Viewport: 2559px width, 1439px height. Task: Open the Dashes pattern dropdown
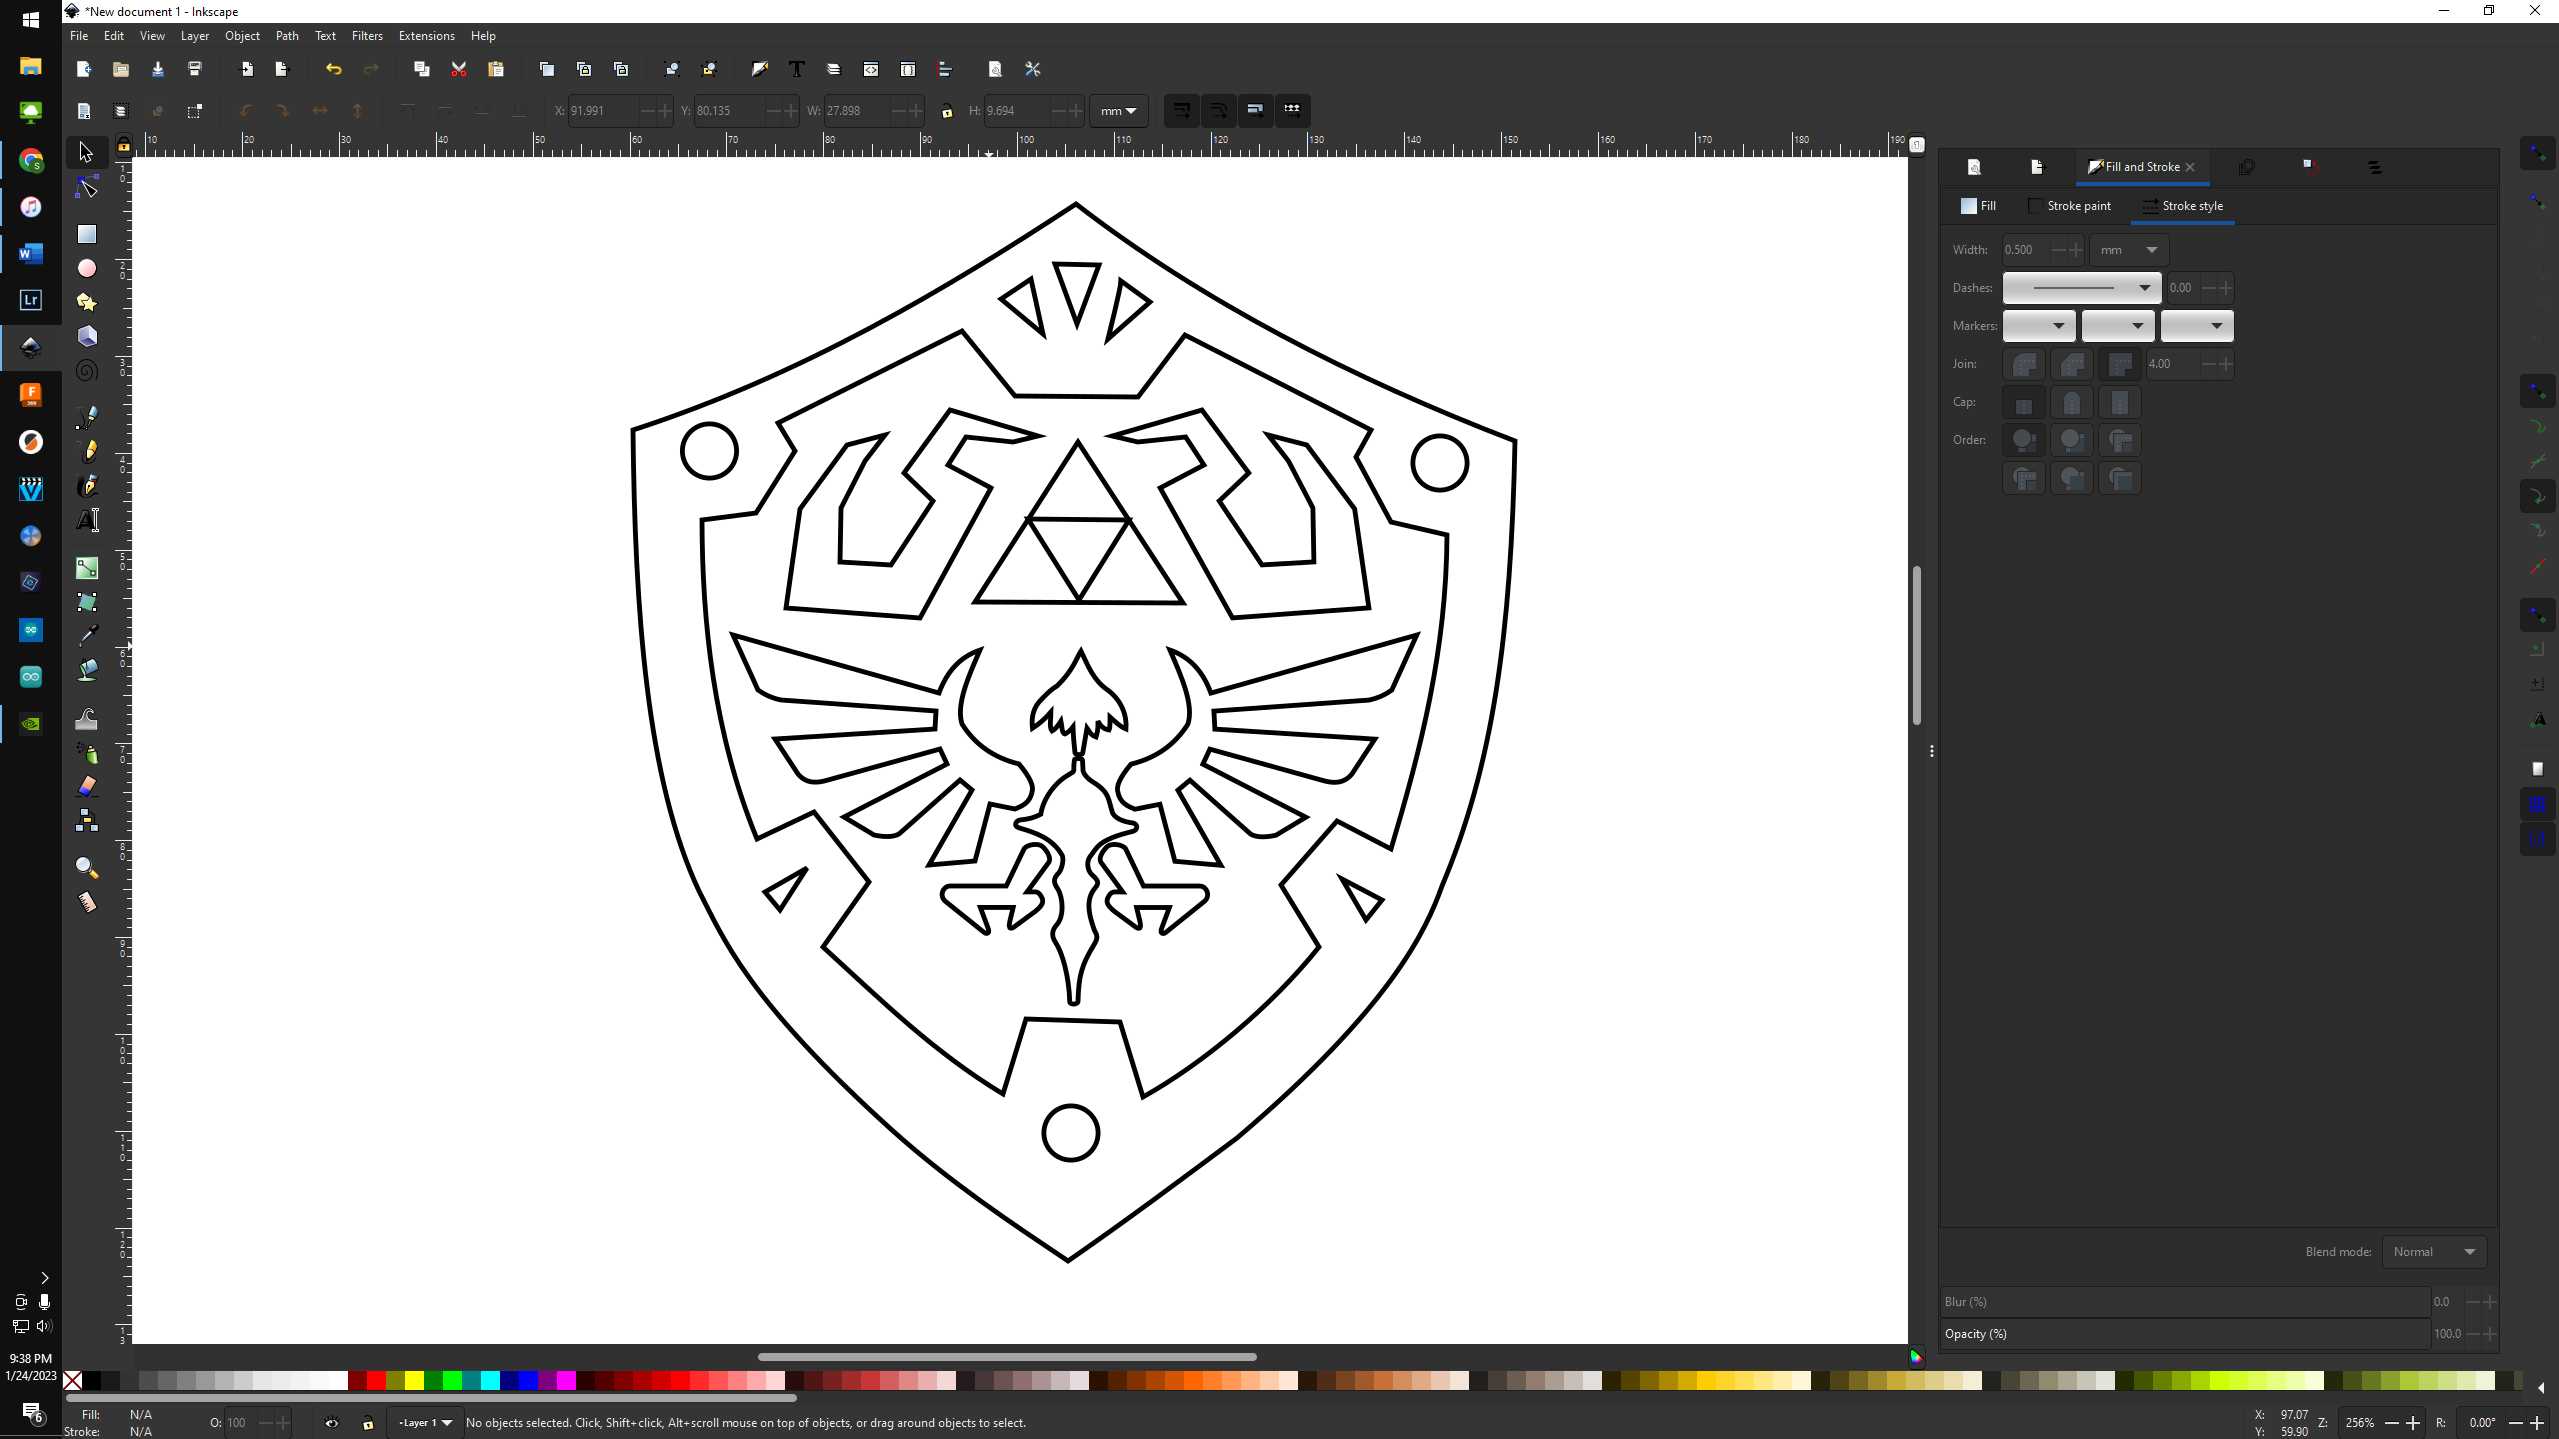point(2081,288)
